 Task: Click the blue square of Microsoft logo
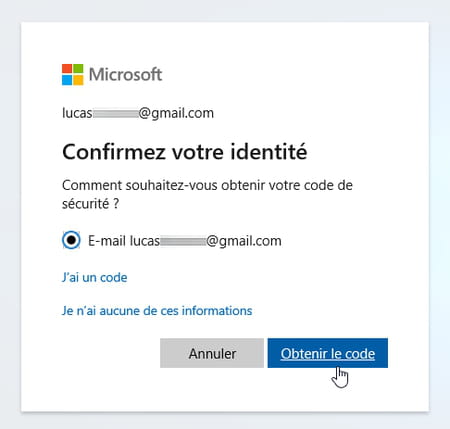pos(67,80)
